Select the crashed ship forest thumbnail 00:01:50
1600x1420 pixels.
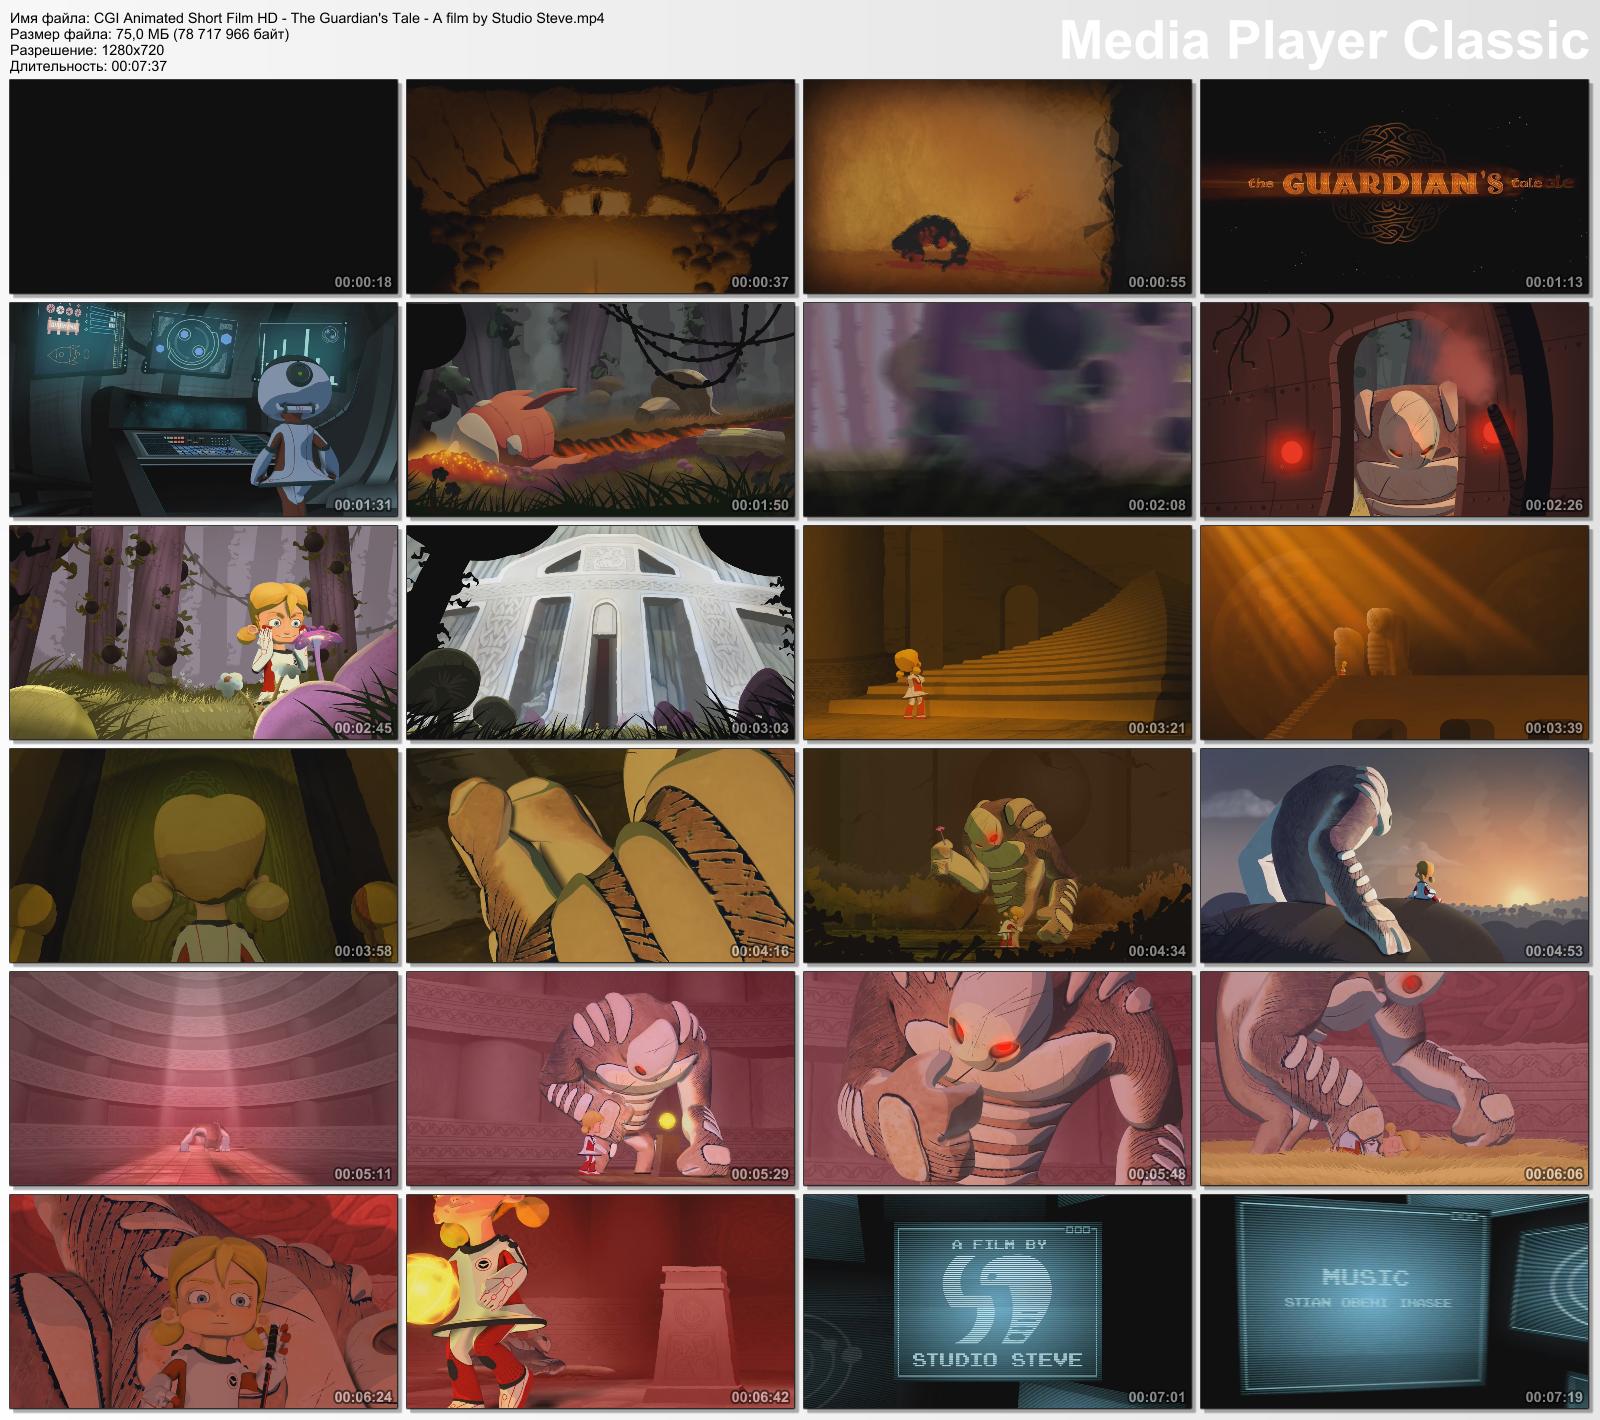tap(600, 410)
